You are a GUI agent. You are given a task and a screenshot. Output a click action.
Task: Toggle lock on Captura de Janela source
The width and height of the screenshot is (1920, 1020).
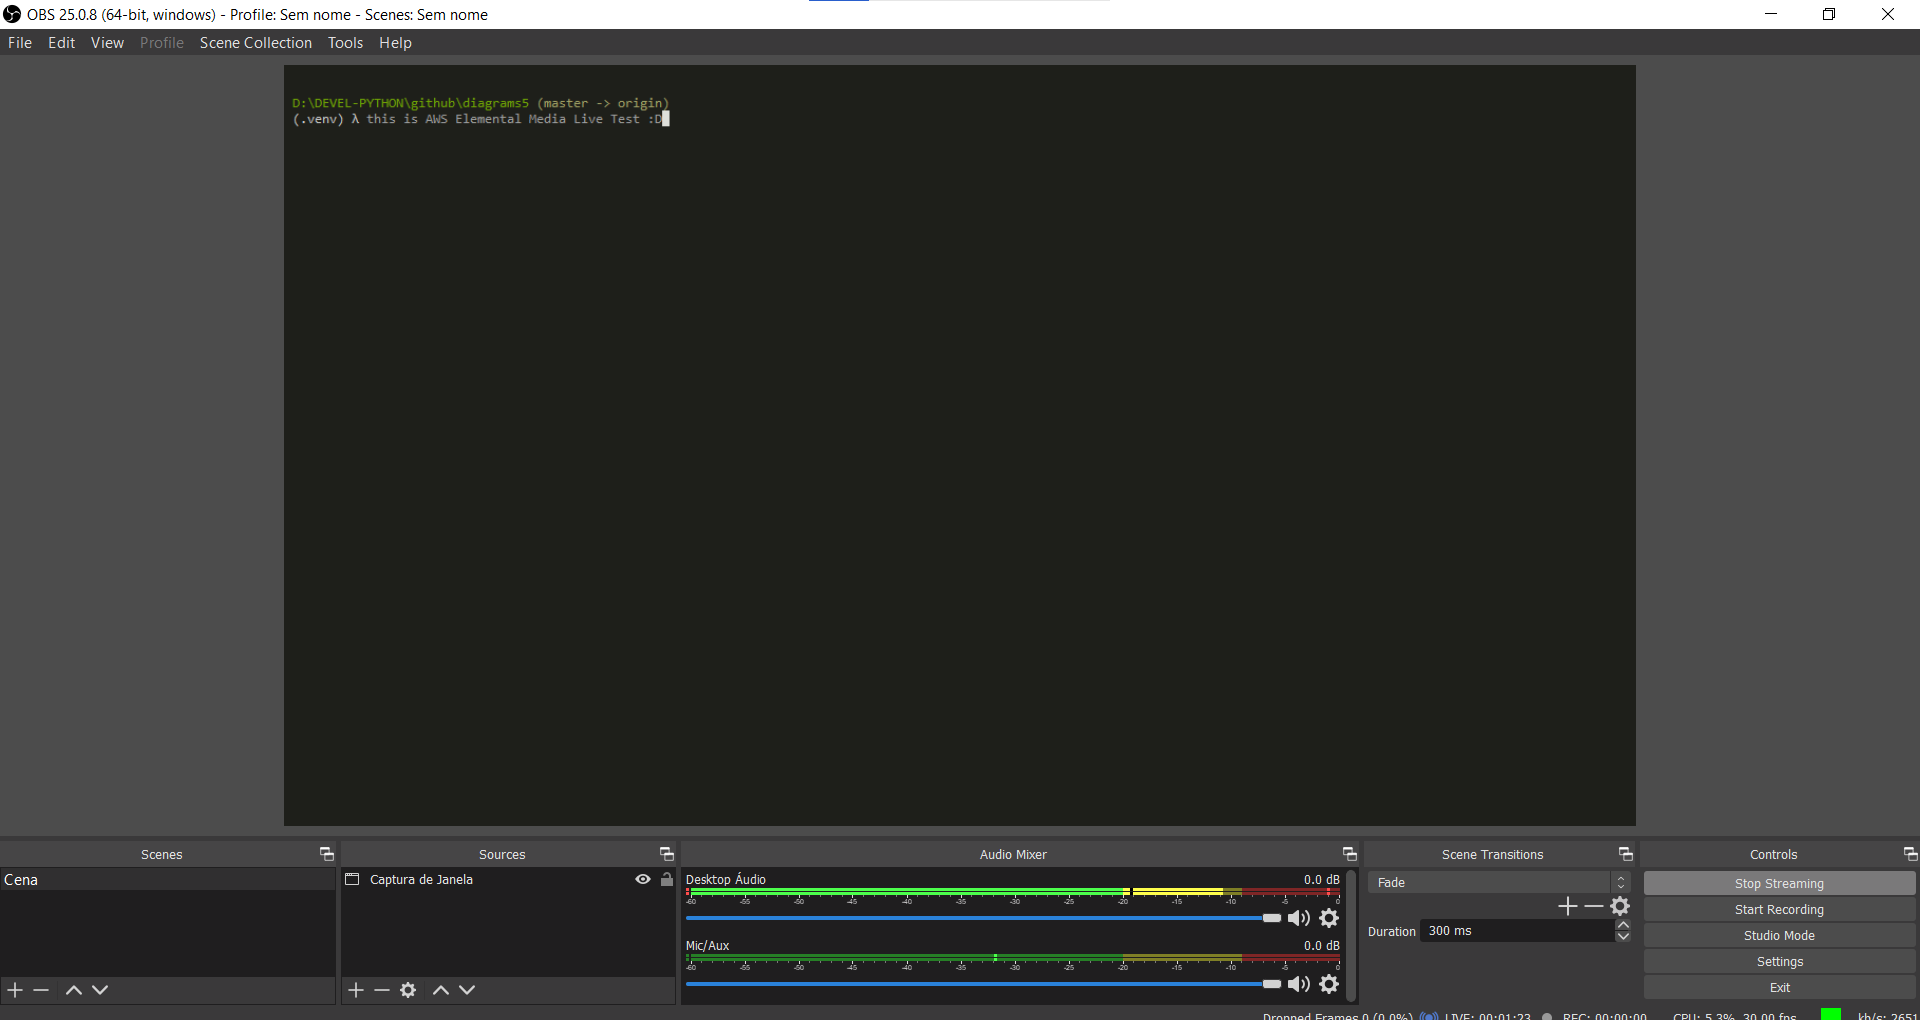click(667, 879)
